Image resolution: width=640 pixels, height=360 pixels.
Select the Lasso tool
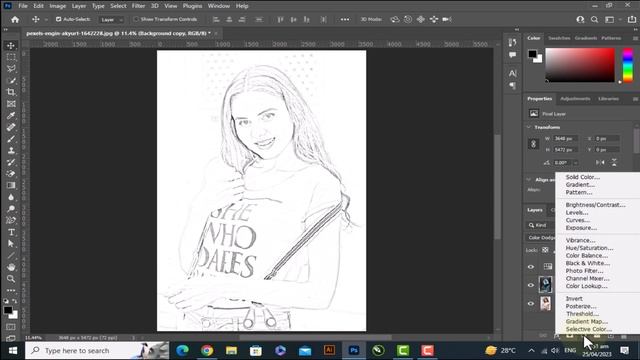11,69
